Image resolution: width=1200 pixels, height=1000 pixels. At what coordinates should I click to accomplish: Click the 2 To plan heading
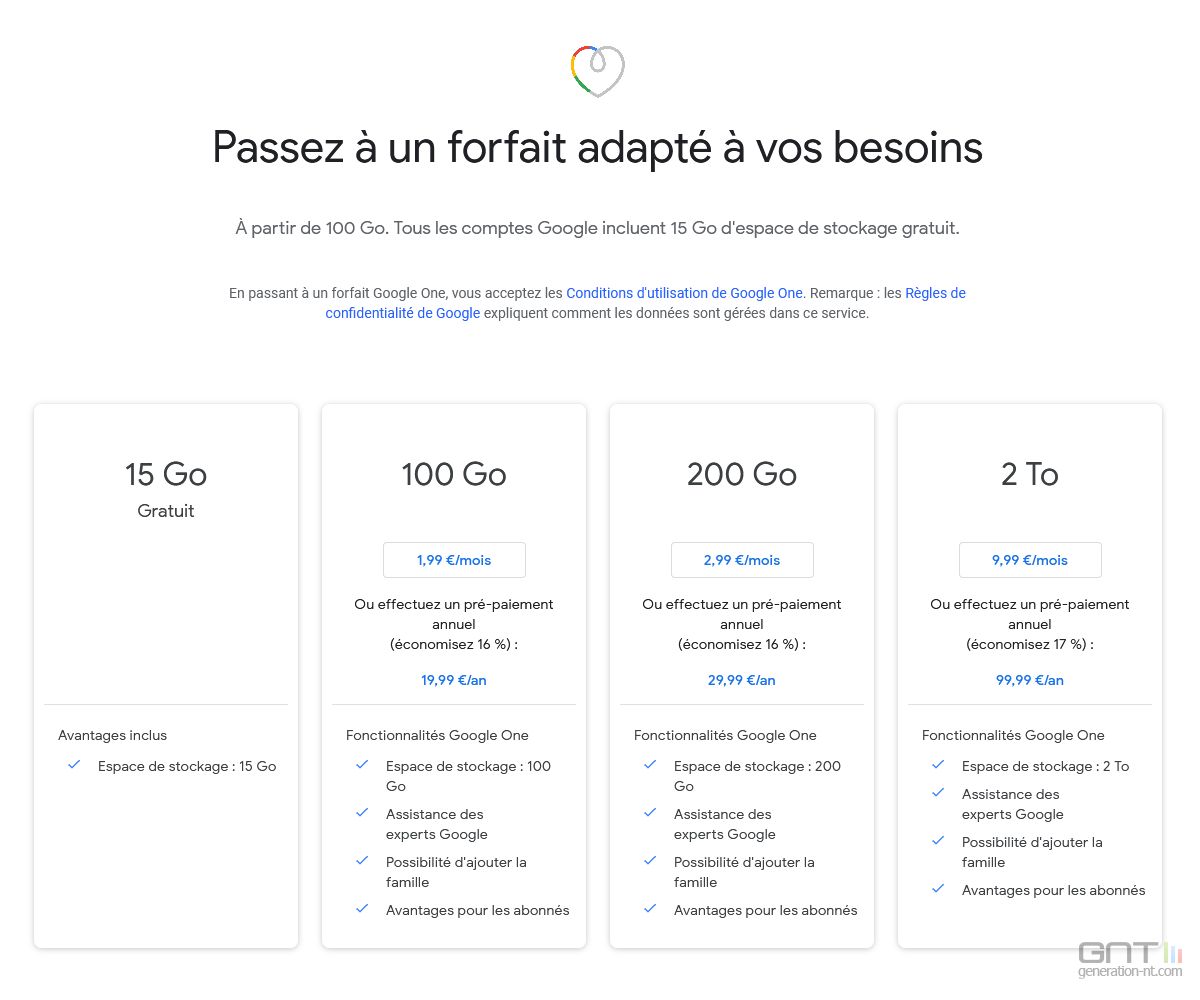tap(1030, 474)
